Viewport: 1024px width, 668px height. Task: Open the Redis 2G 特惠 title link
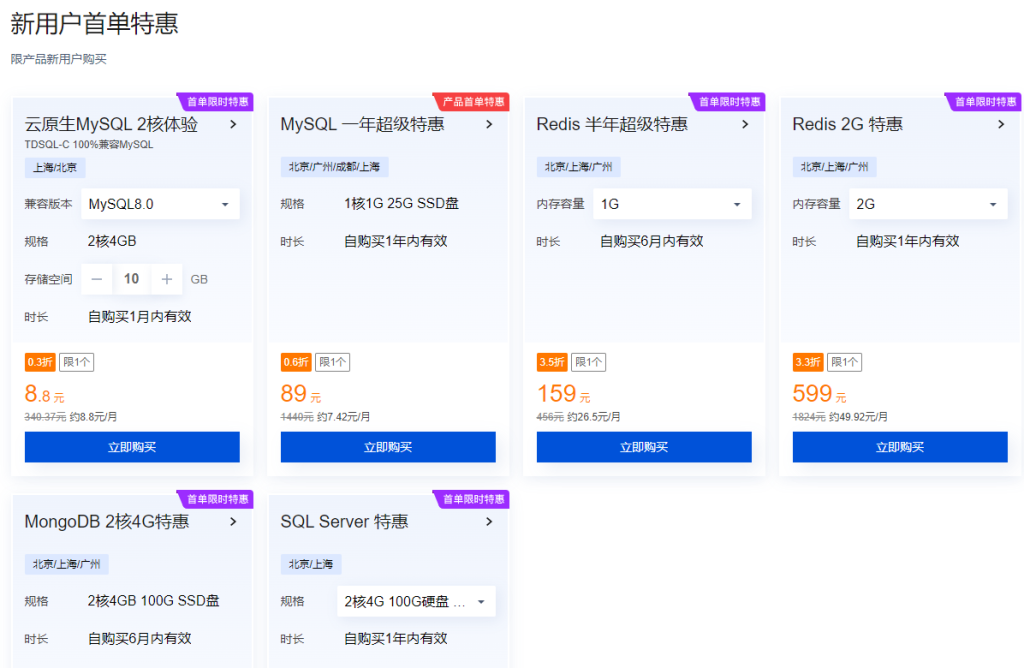coord(848,125)
